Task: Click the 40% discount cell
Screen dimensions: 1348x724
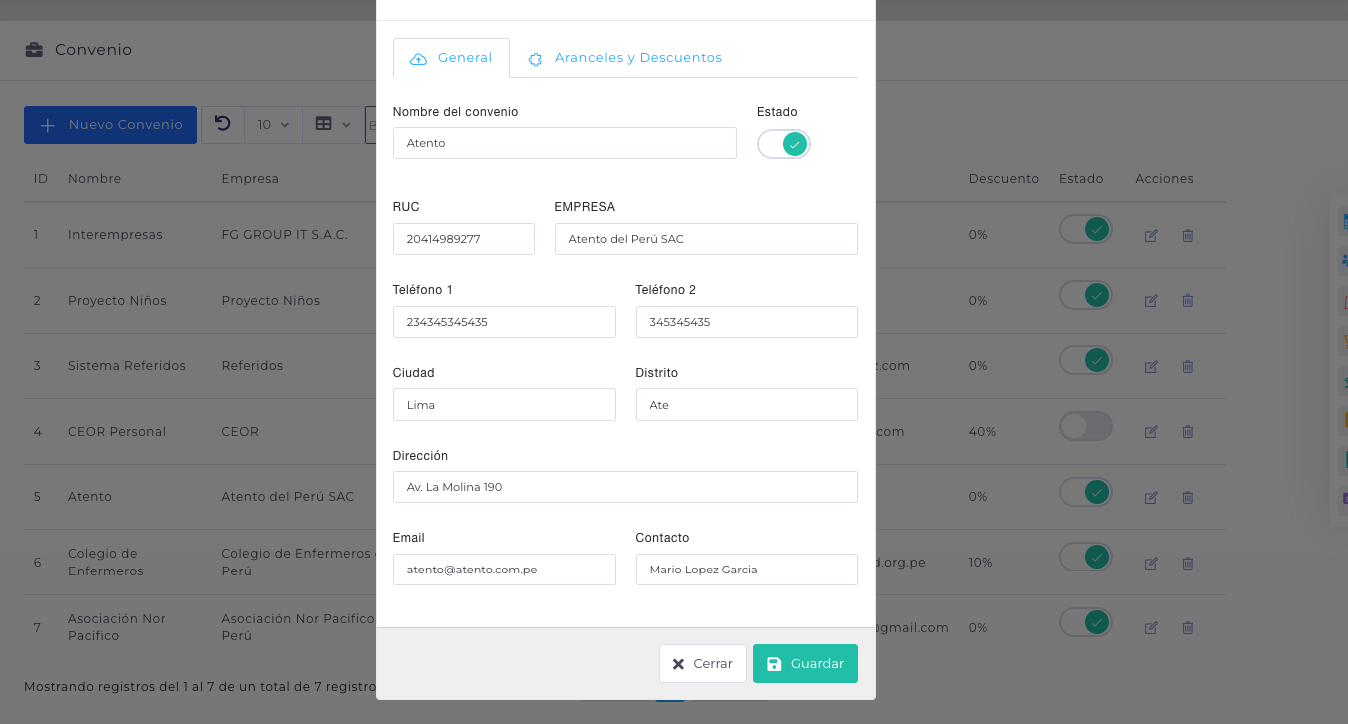Action: tap(982, 432)
